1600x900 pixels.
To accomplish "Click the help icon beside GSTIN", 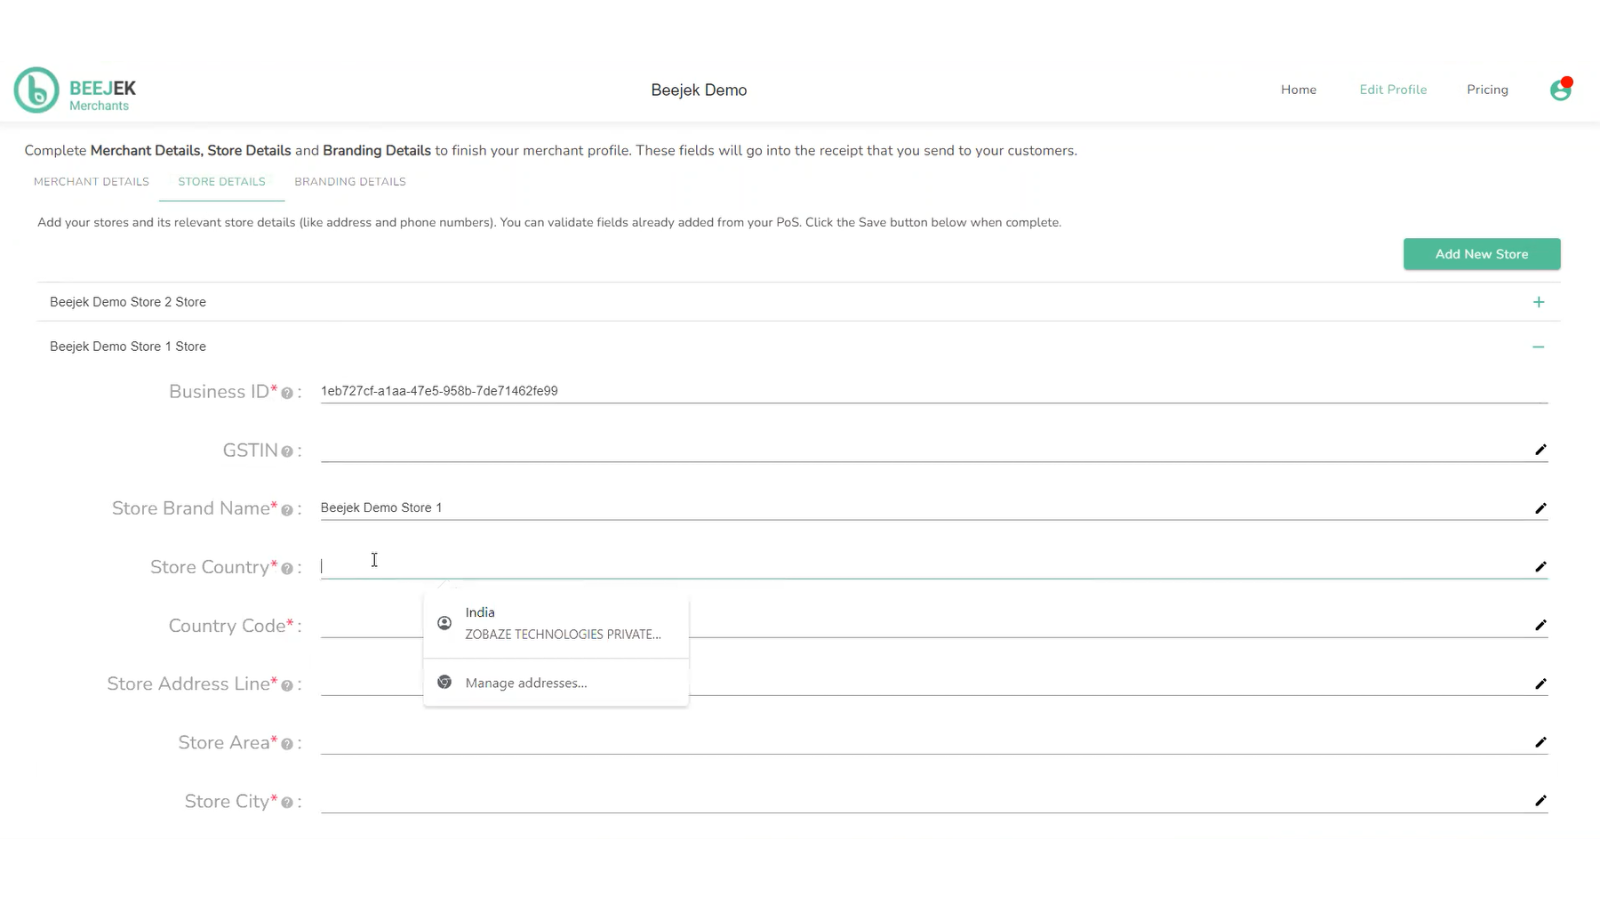I will (x=287, y=451).
